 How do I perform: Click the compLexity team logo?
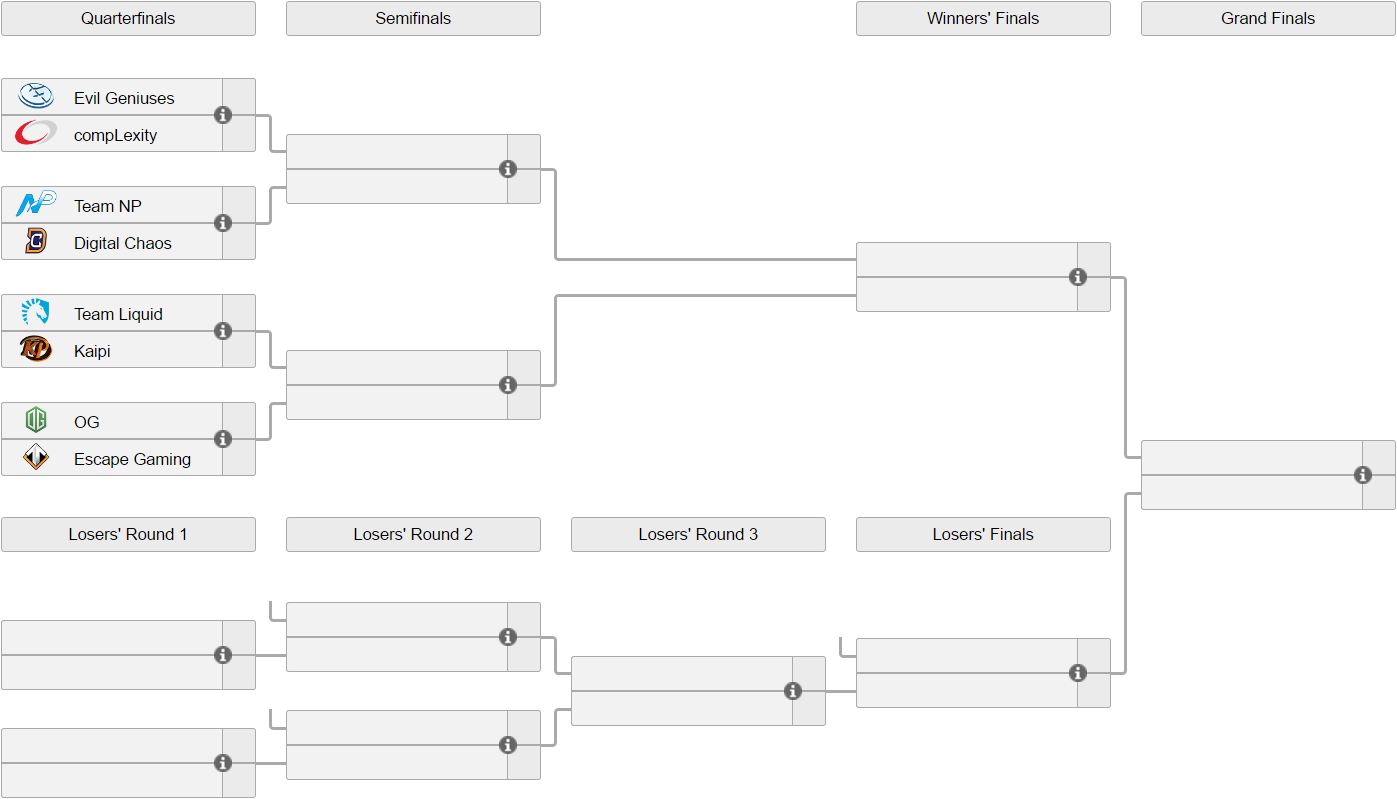point(36,134)
